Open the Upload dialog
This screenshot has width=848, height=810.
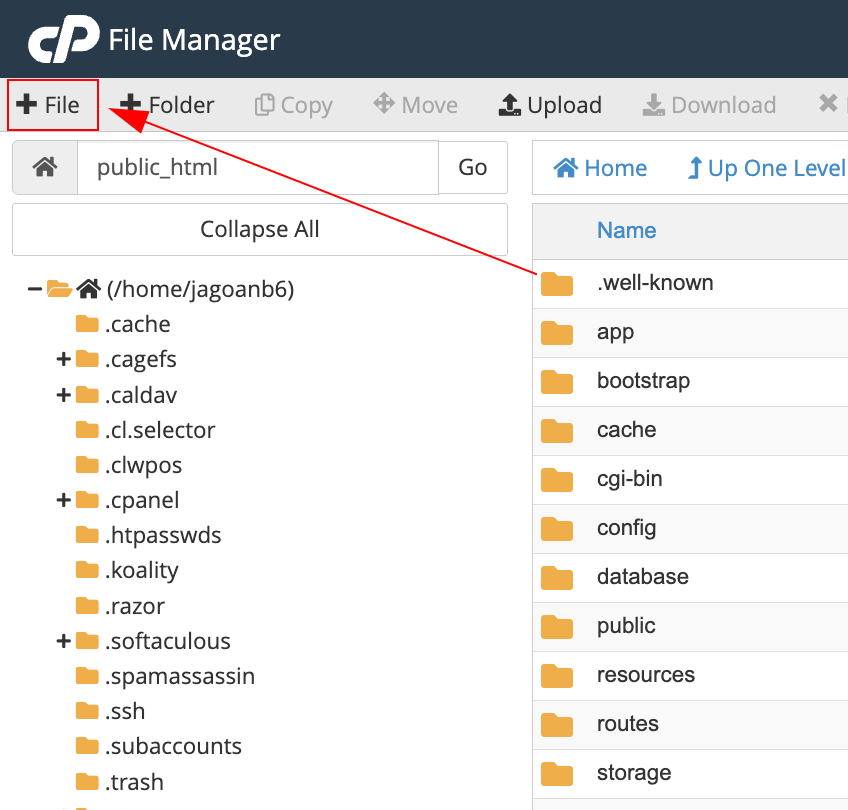pos(550,105)
